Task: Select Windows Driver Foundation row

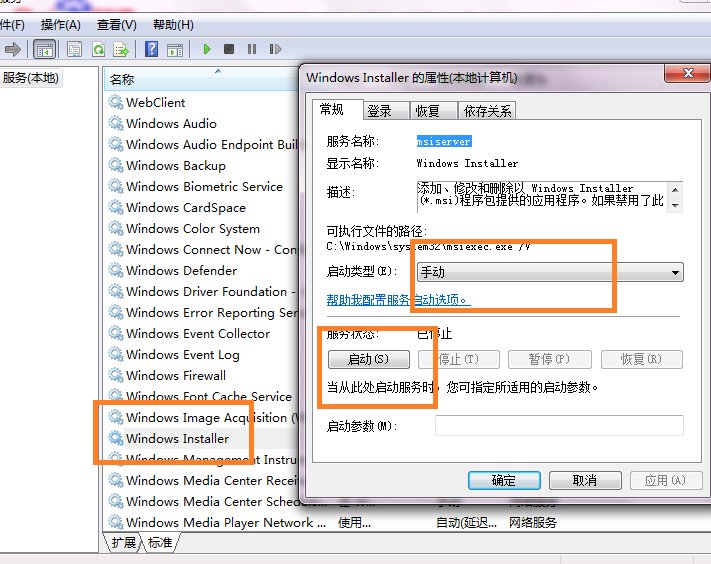Action: (x=204, y=292)
